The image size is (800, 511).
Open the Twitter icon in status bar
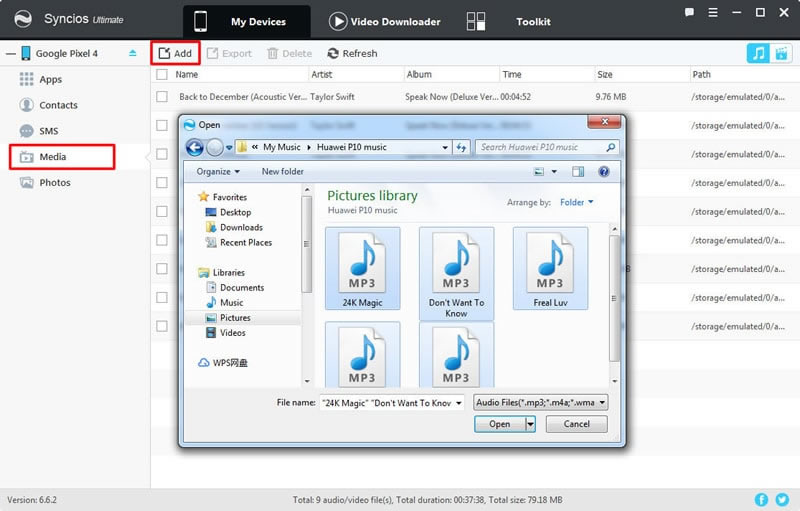782,499
